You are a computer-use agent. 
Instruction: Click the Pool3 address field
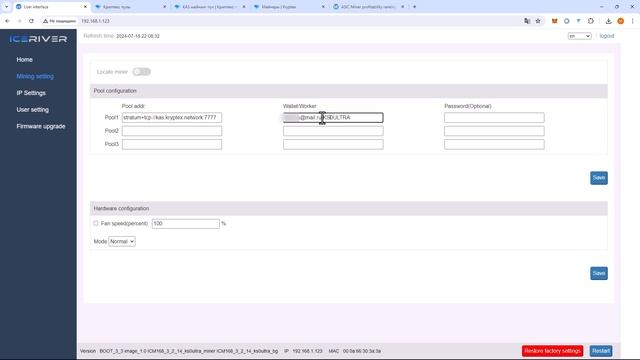click(x=172, y=144)
